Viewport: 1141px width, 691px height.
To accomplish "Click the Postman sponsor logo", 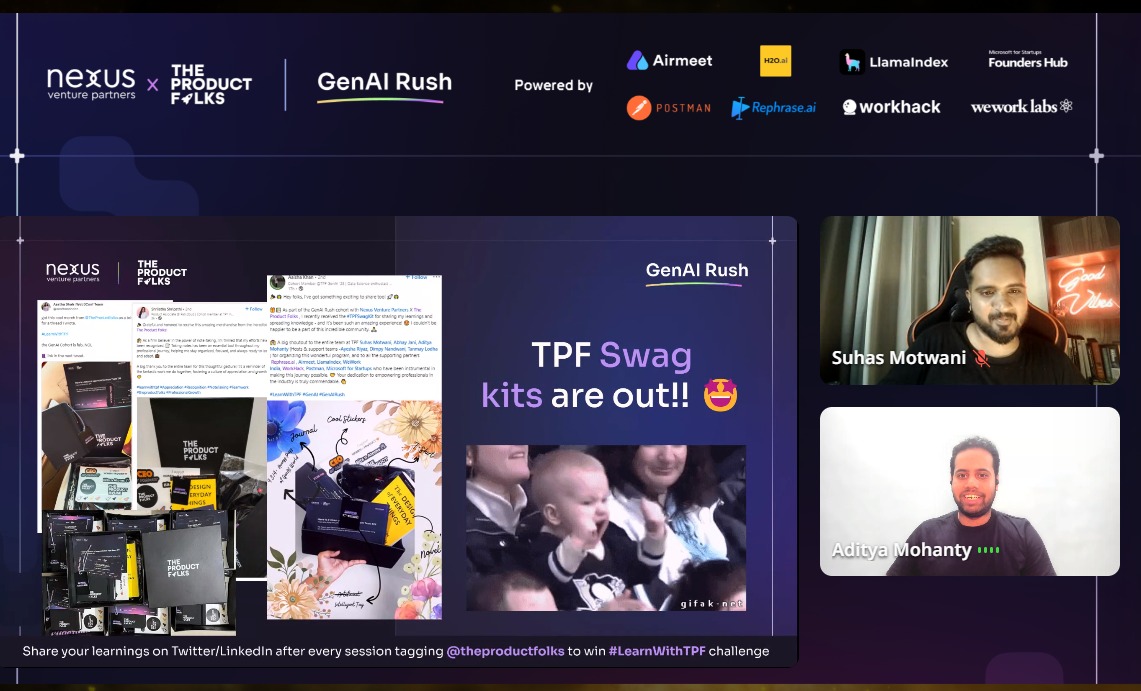I will (x=669, y=108).
